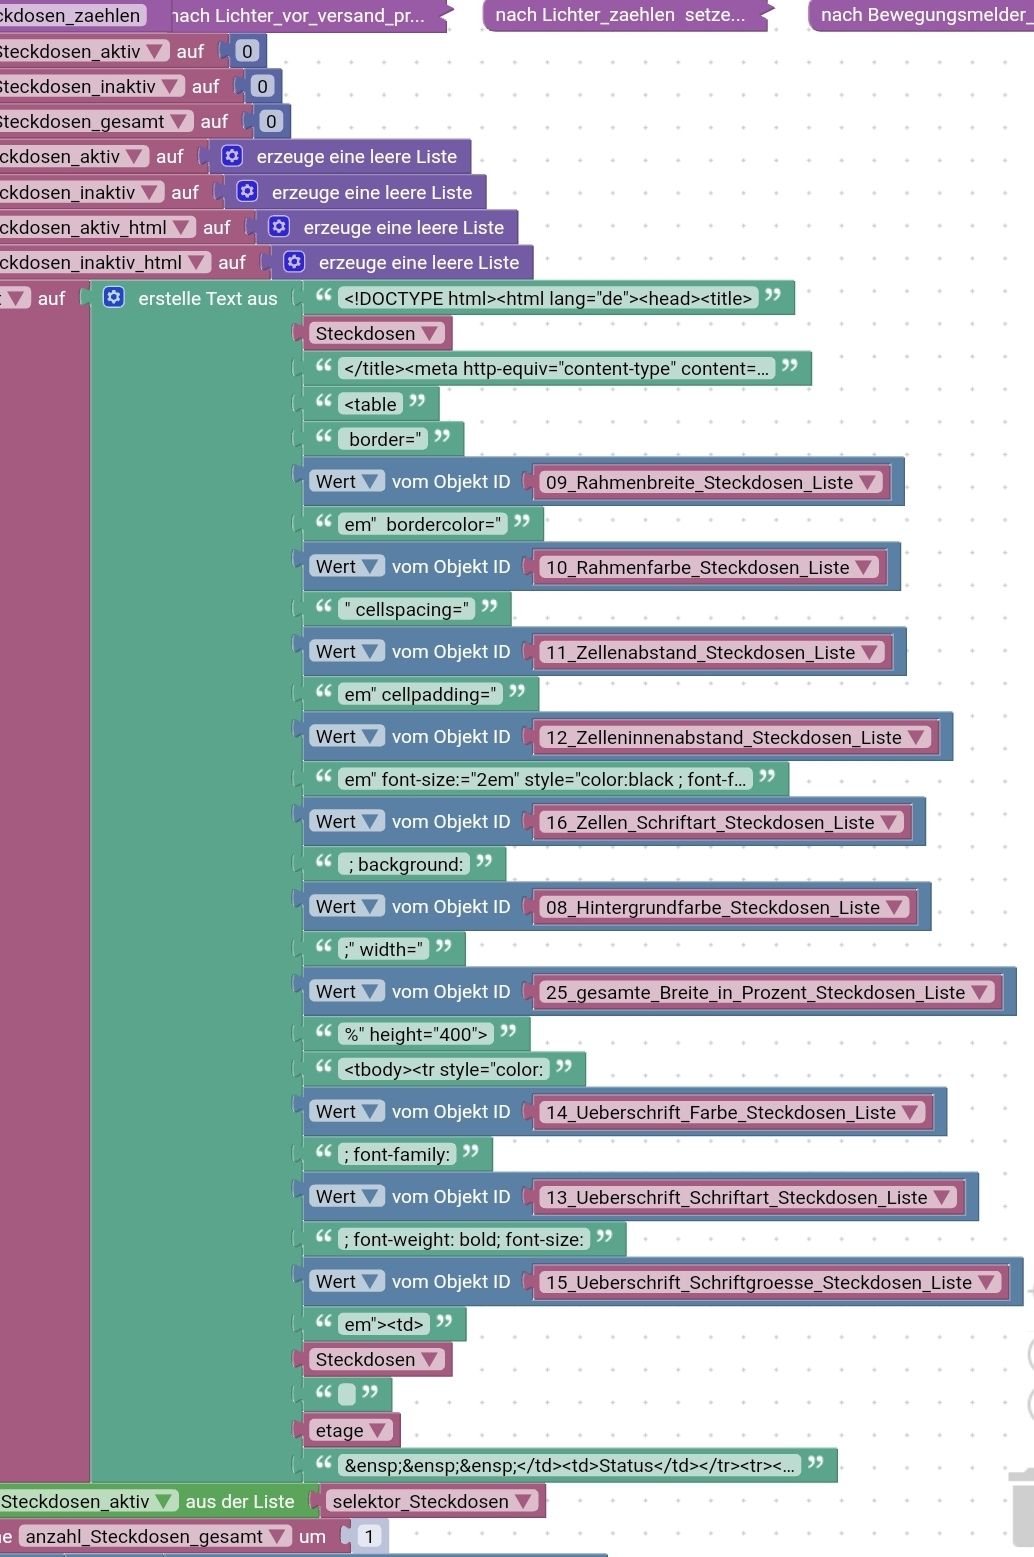The width and height of the screenshot is (1034, 1557).
Task: Edit the em" bordercolor=" text field
Action: 423,524
